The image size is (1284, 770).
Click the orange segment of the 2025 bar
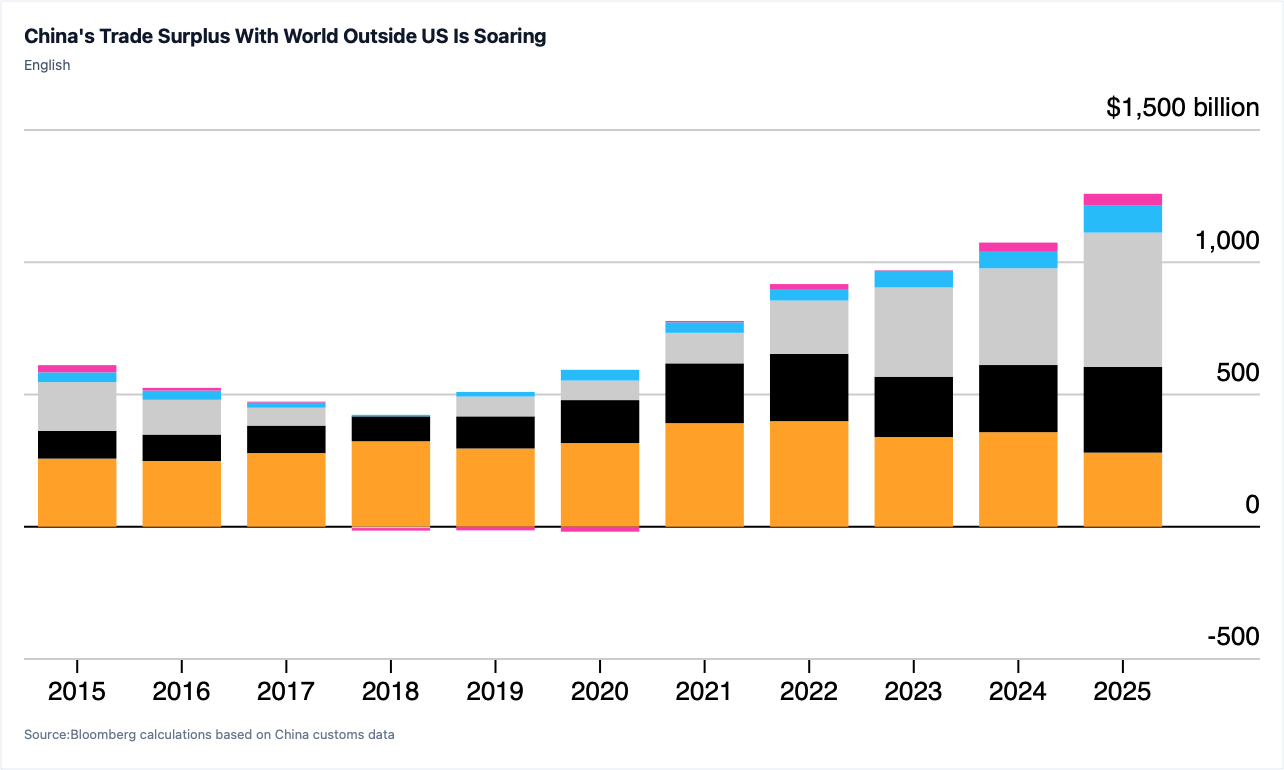[1123, 489]
